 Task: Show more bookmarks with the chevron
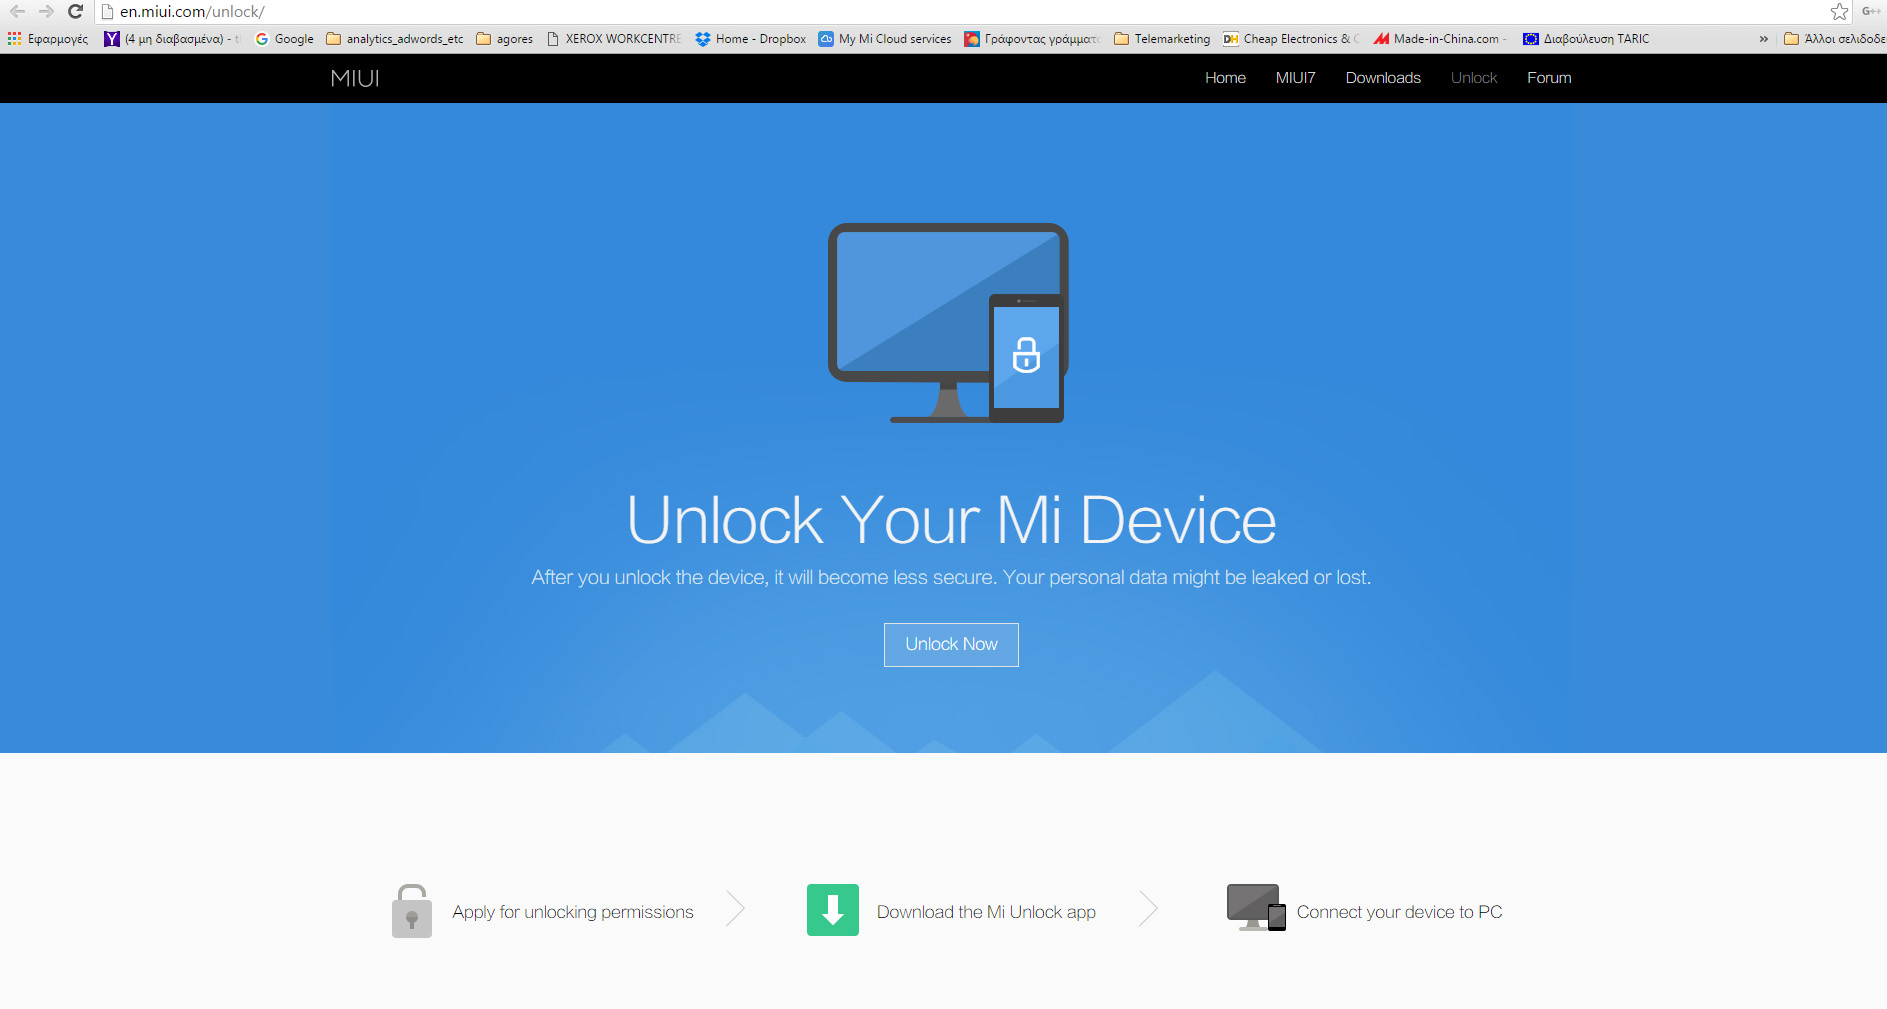[x=1763, y=39]
